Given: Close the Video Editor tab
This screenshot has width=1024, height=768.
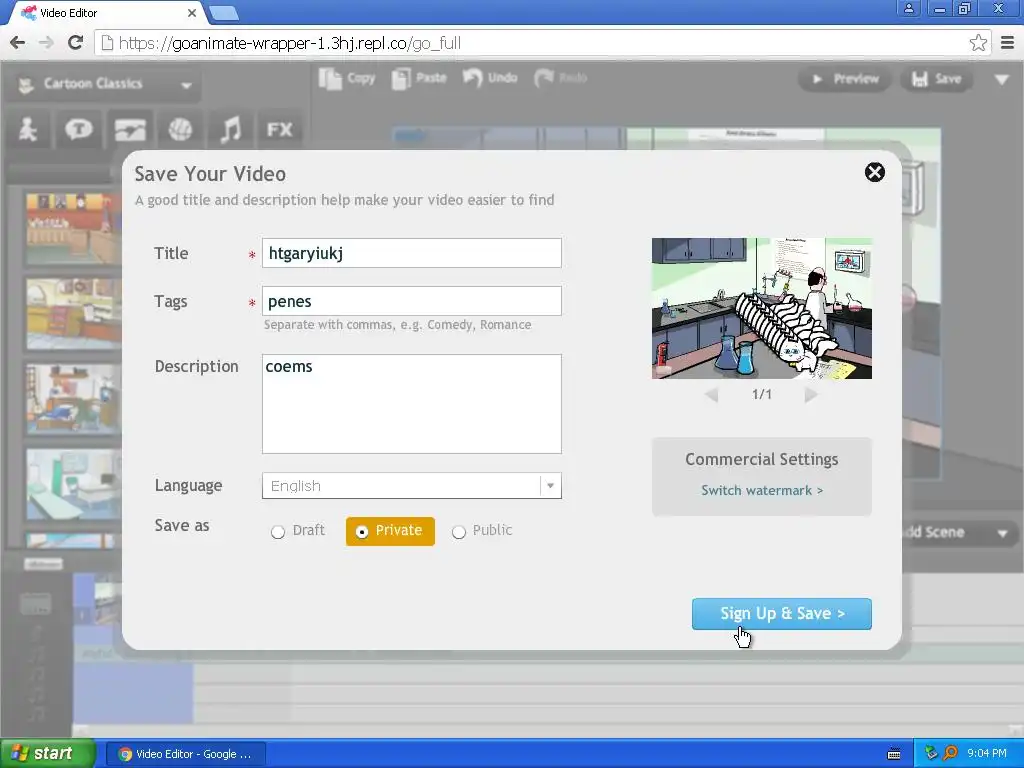Looking at the screenshot, I should [x=192, y=12].
